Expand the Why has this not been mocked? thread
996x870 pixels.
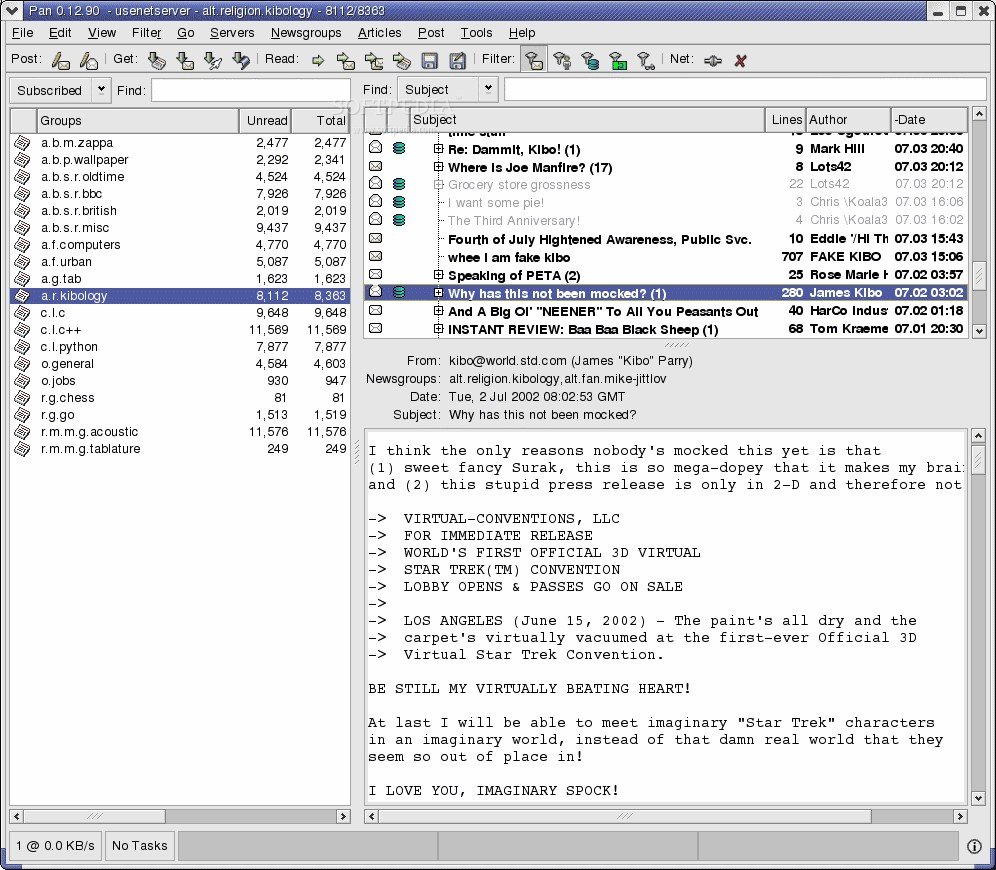pos(438,293)
